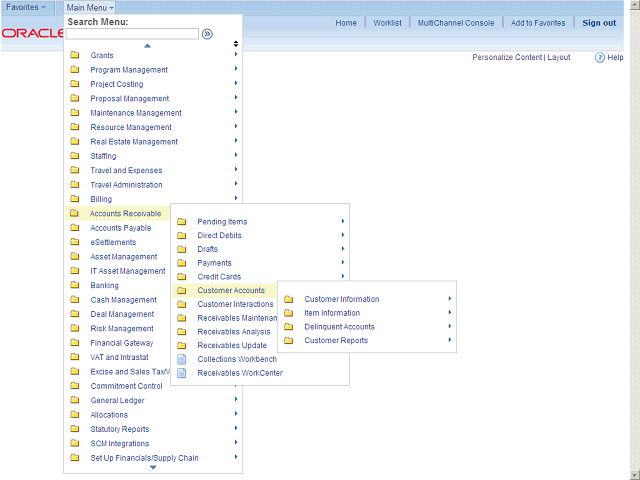640x480 pixels.
Task: Click the Staffing folder icon
Action: pyautogui.click(x=75, y=156)
